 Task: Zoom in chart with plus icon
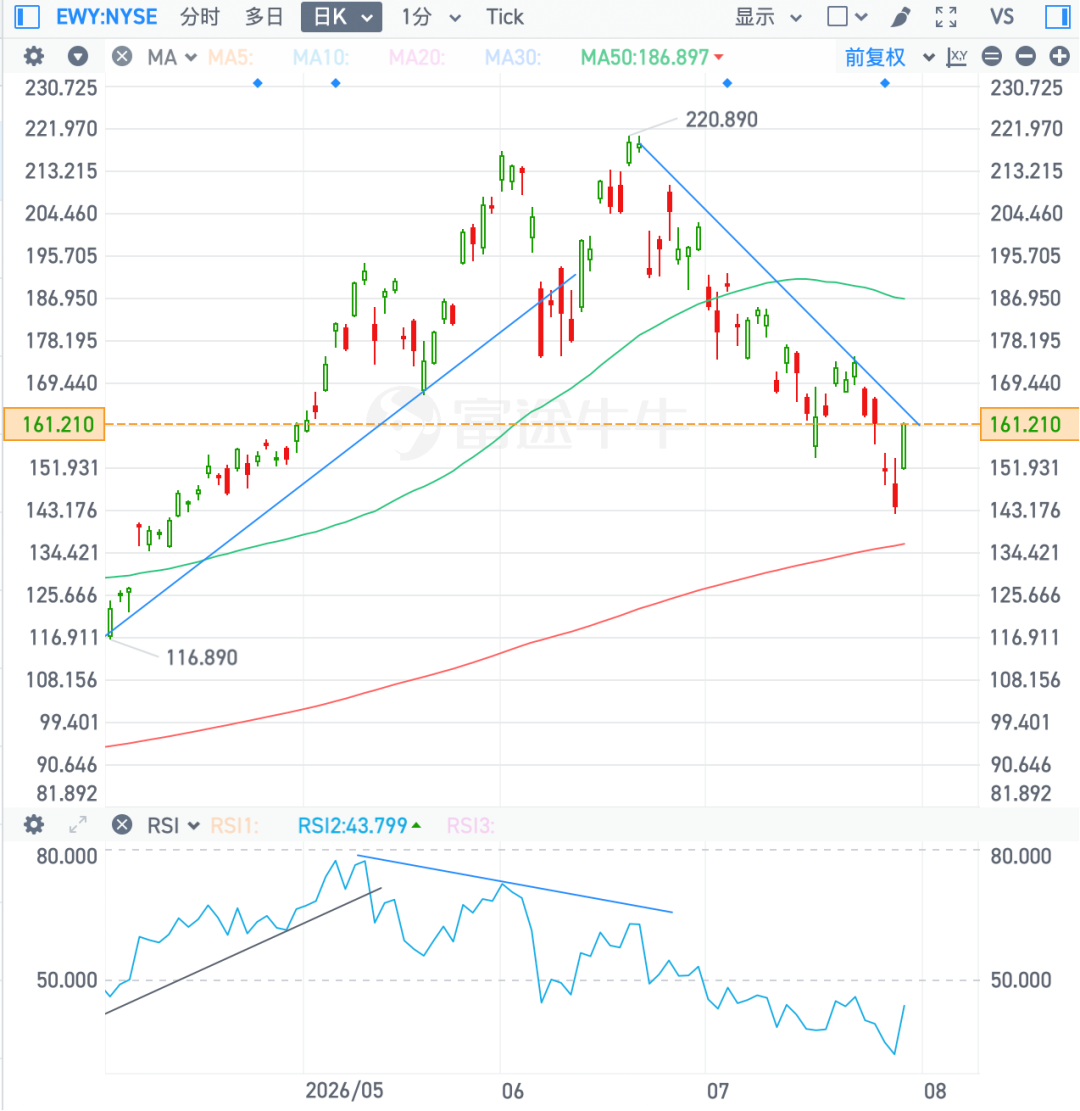[x=1059, y=56]
